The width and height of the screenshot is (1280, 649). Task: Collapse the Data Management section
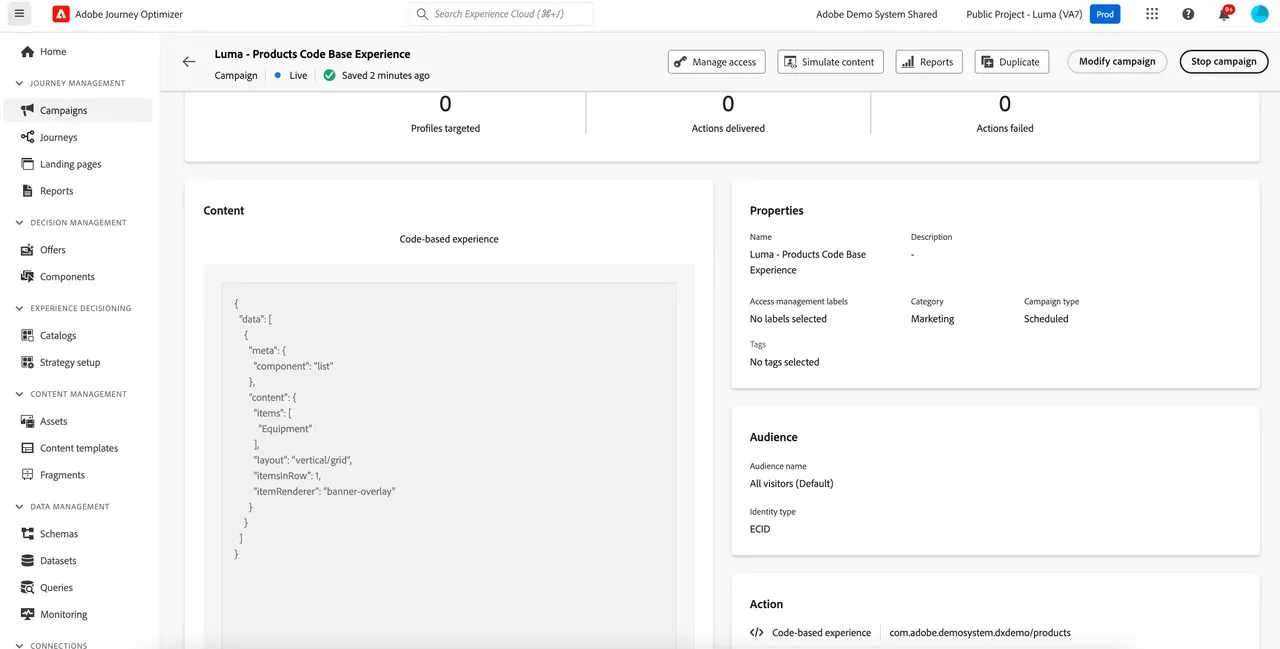pos(20,507)
